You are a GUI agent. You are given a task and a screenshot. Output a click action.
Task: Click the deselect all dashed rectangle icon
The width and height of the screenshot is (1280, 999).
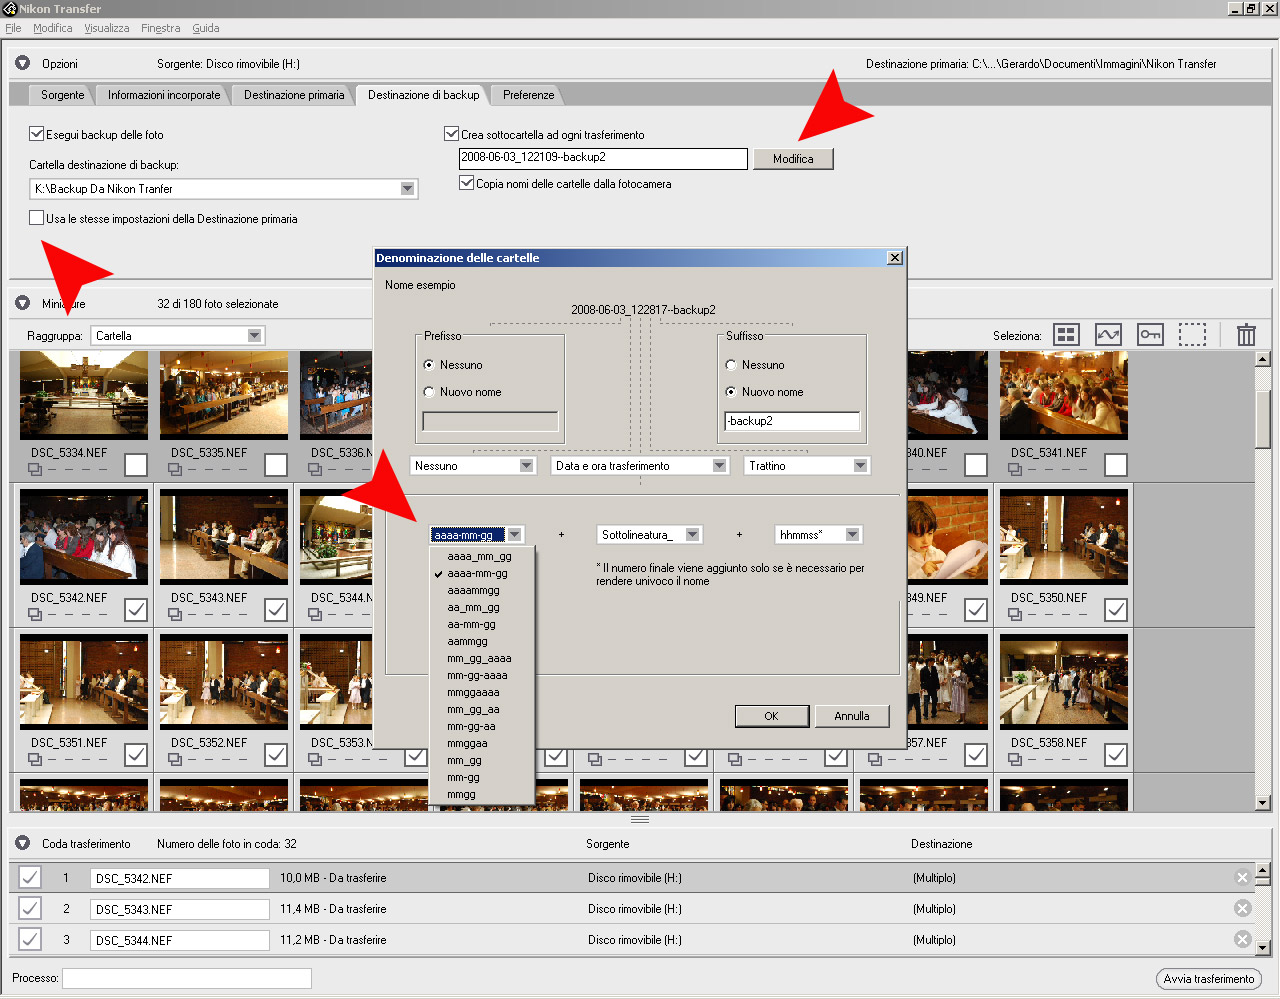click(x=1192, y=335)
